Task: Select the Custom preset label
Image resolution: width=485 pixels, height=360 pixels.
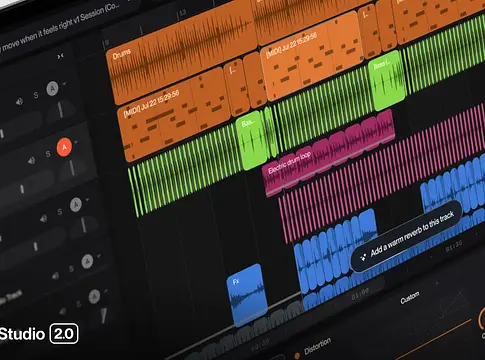Action: tap(410, 298)
